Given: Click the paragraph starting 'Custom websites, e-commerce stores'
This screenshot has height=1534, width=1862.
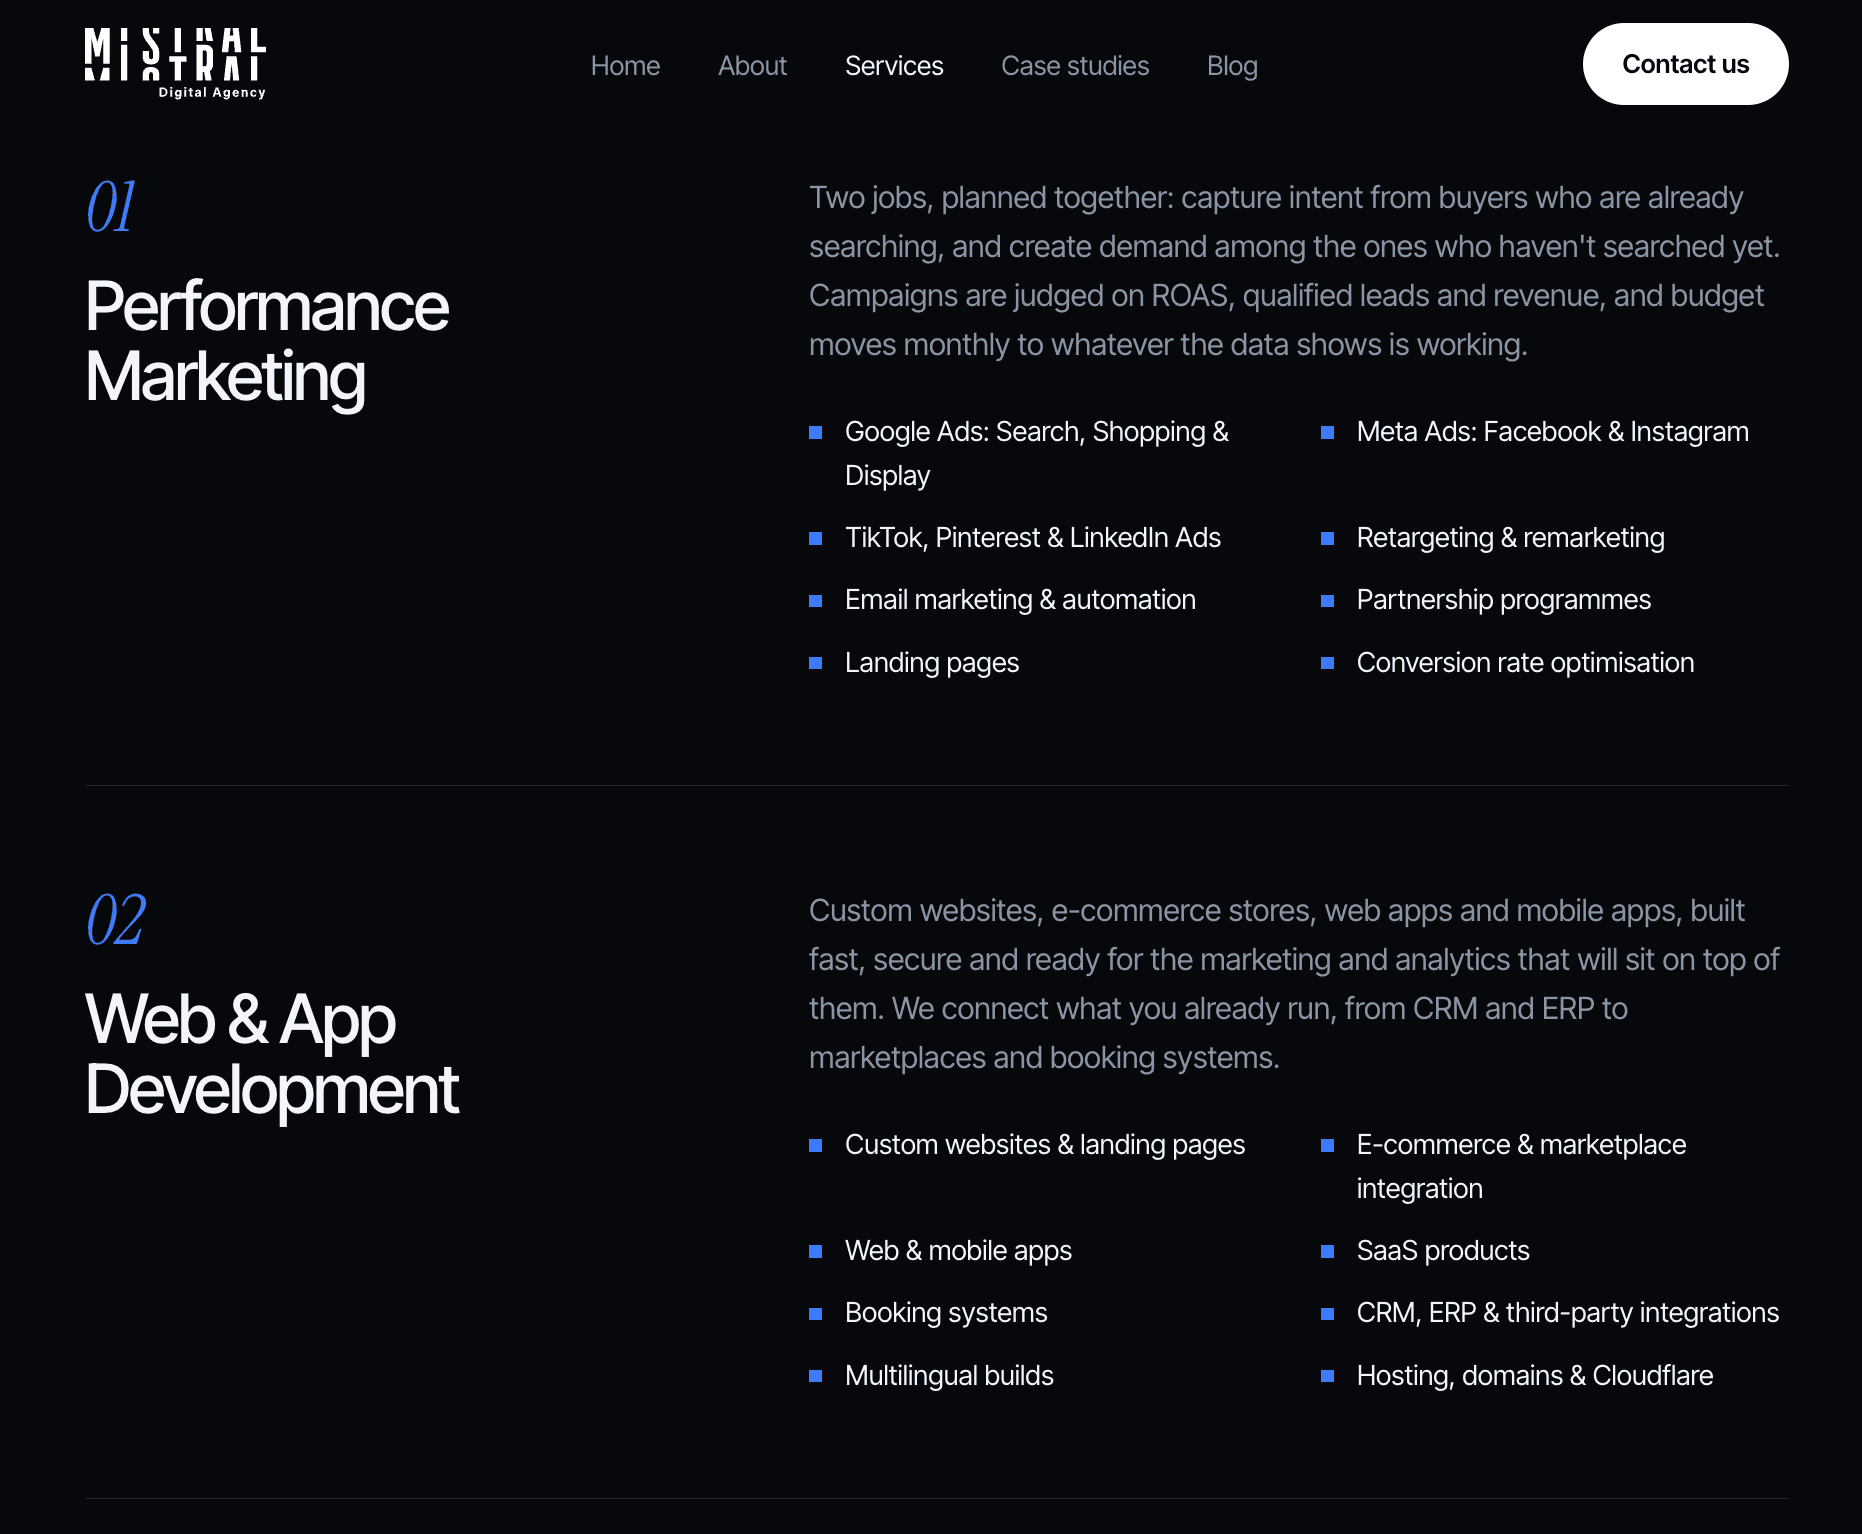Looking at the screenshot, I should pos(1294,984).
